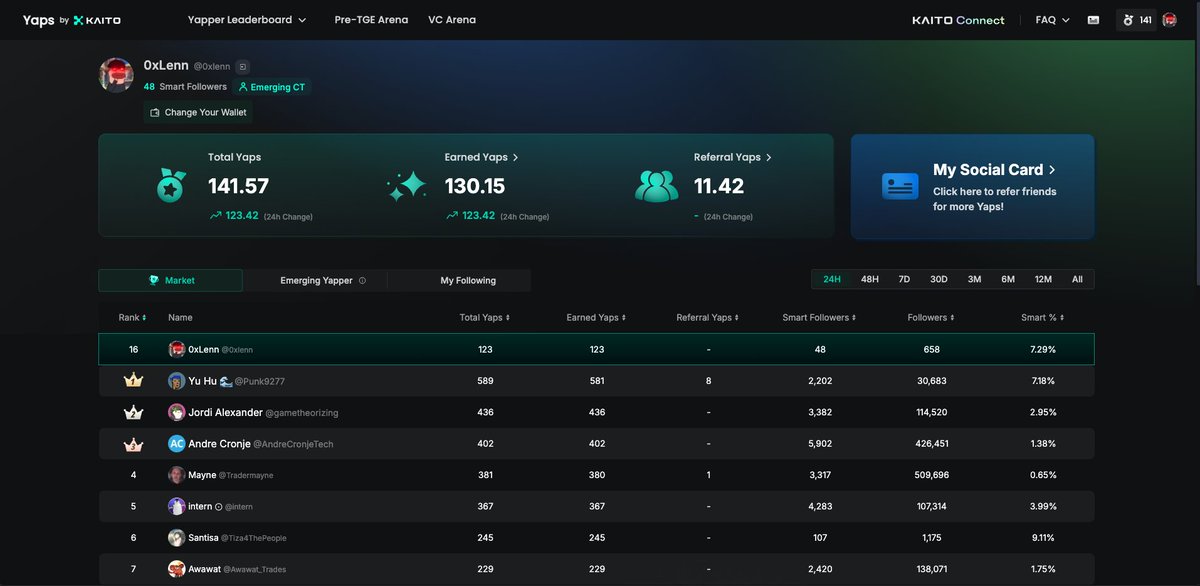The image size is (1200, 586).
Task: Click Jordi Alexander's avatar
Action: 177,412
